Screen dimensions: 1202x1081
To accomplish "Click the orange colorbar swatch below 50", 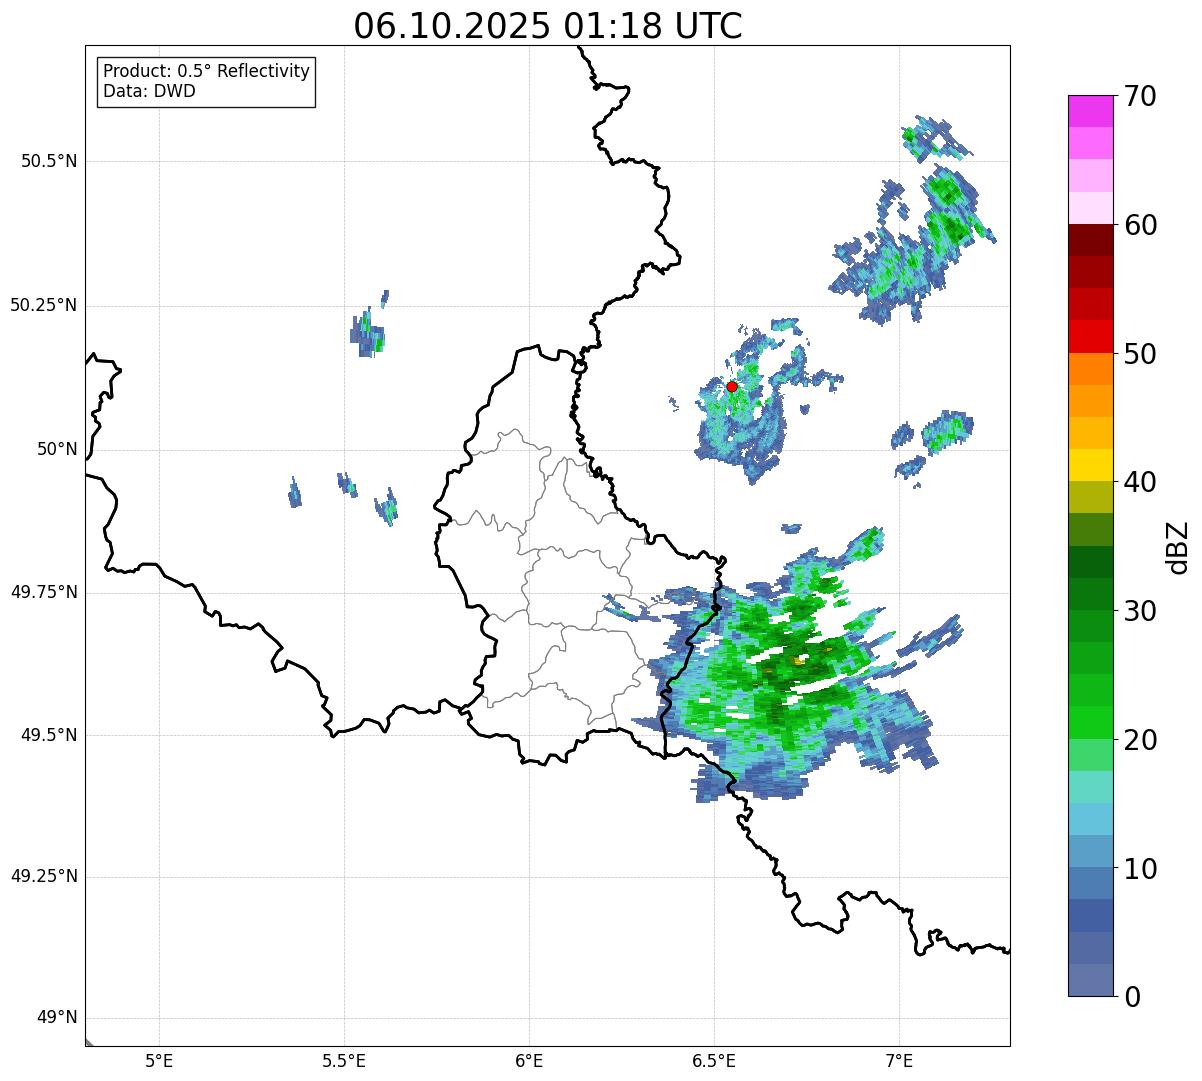I will click(x=1091, y=369).
